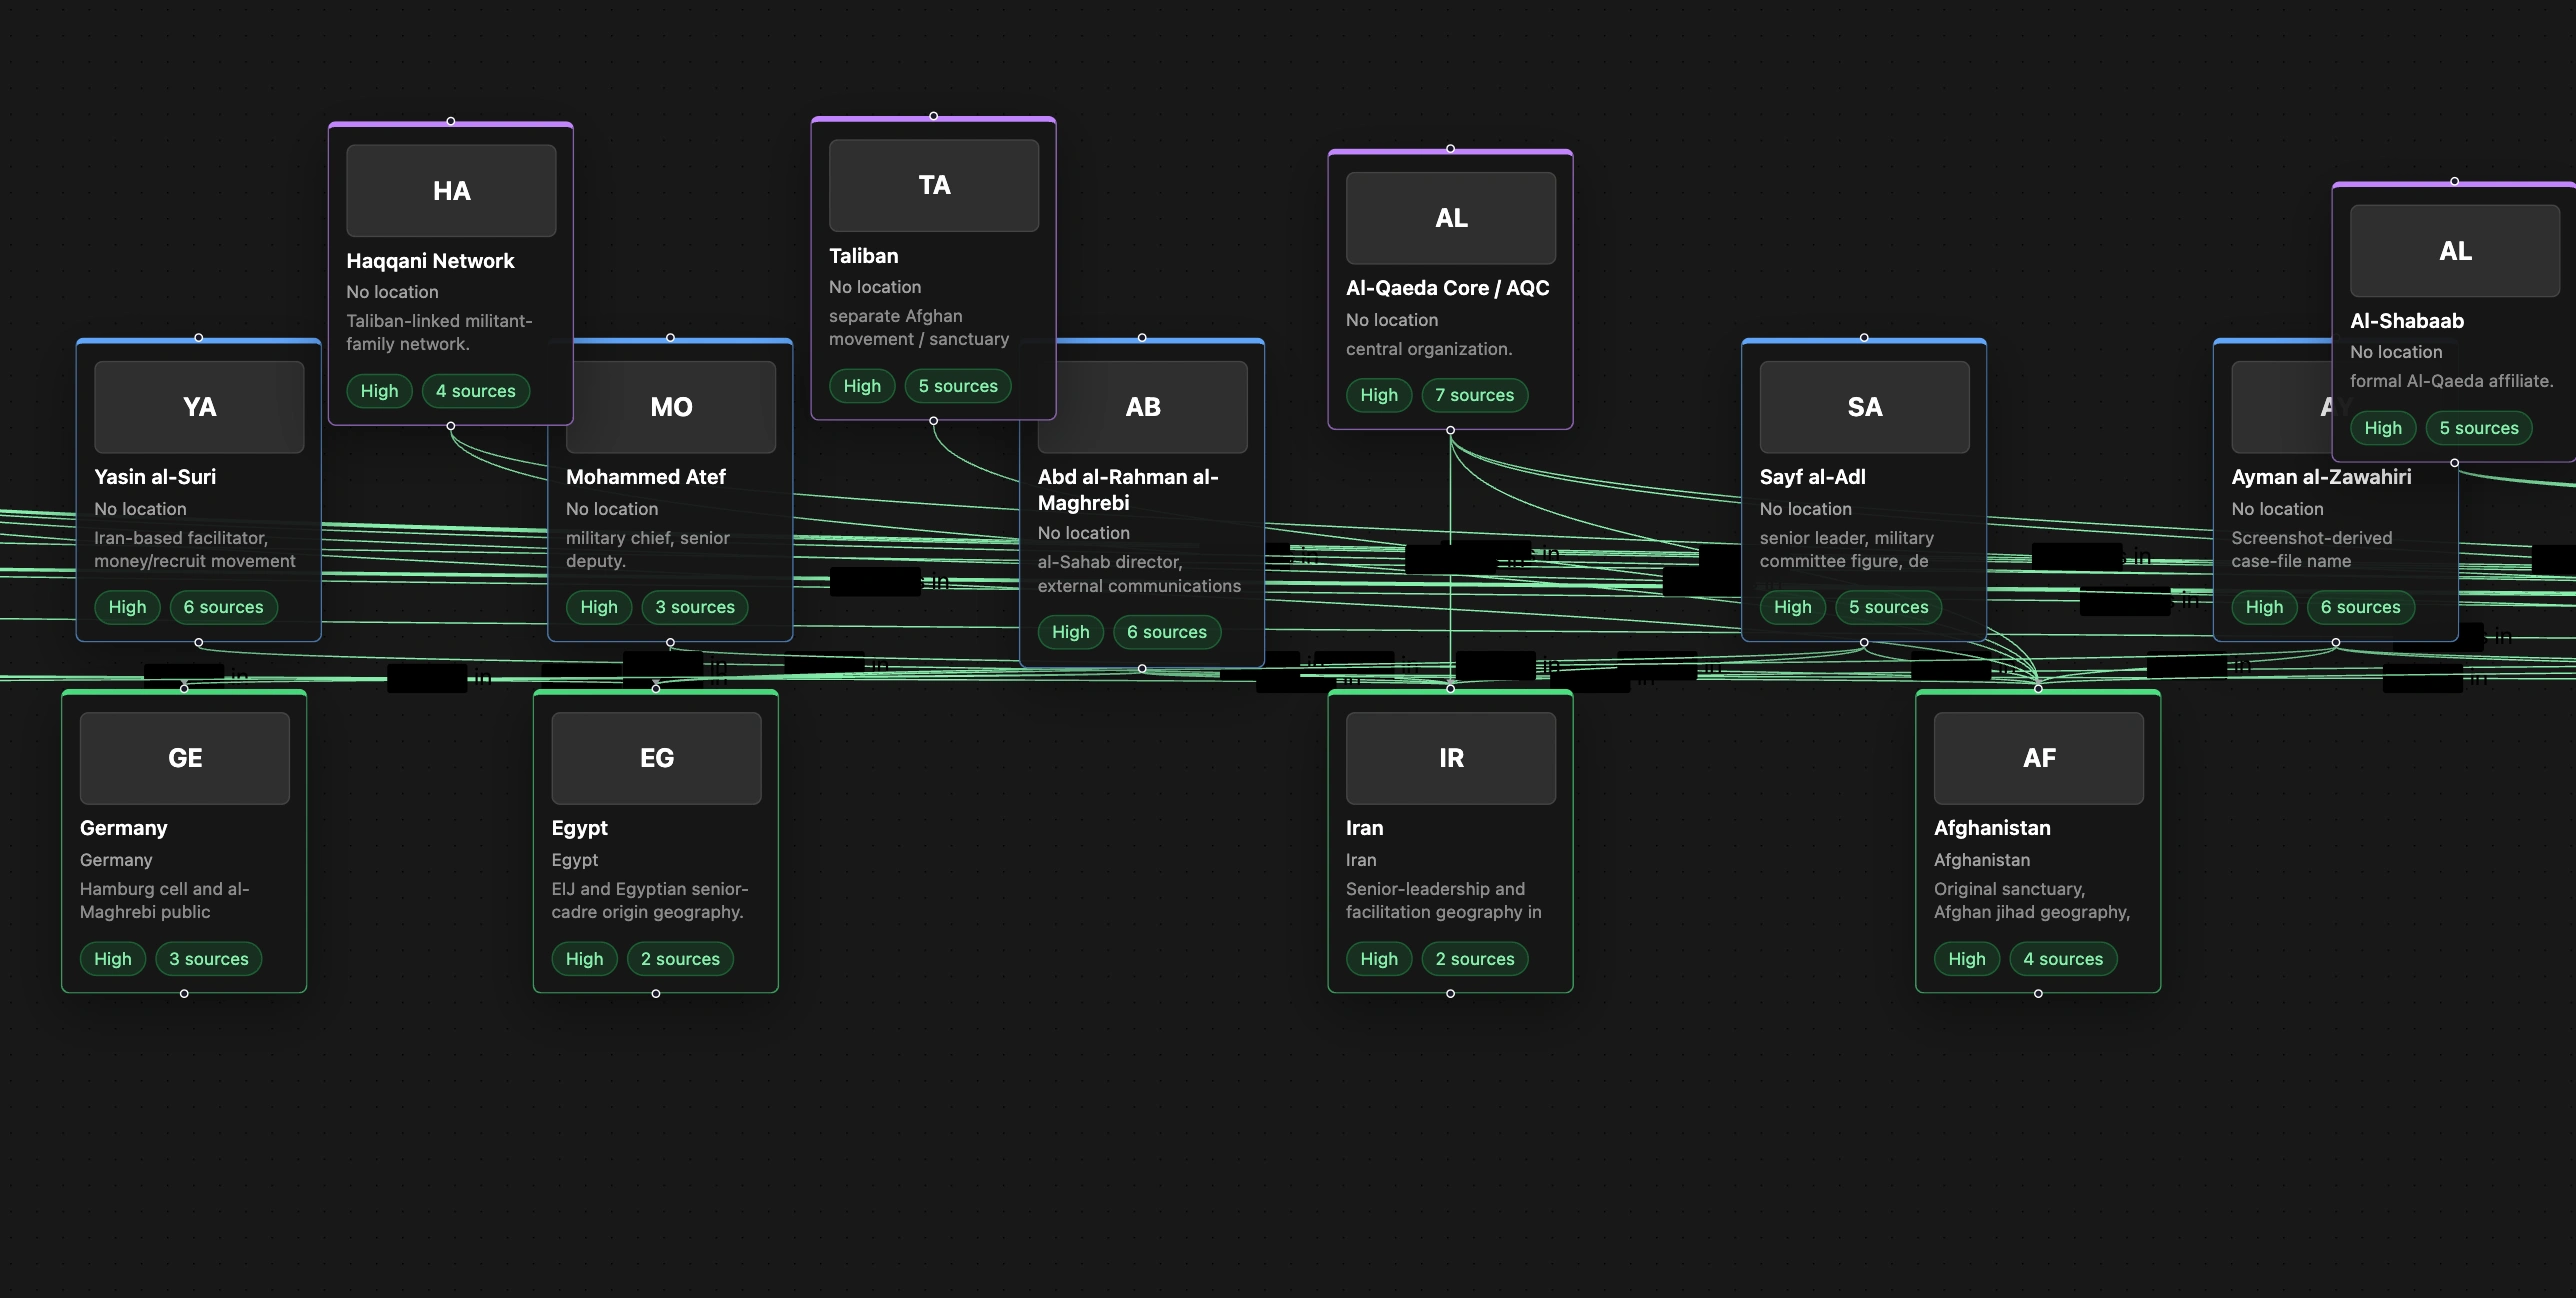Click the High badge on Taliban card

click(862, 386)
